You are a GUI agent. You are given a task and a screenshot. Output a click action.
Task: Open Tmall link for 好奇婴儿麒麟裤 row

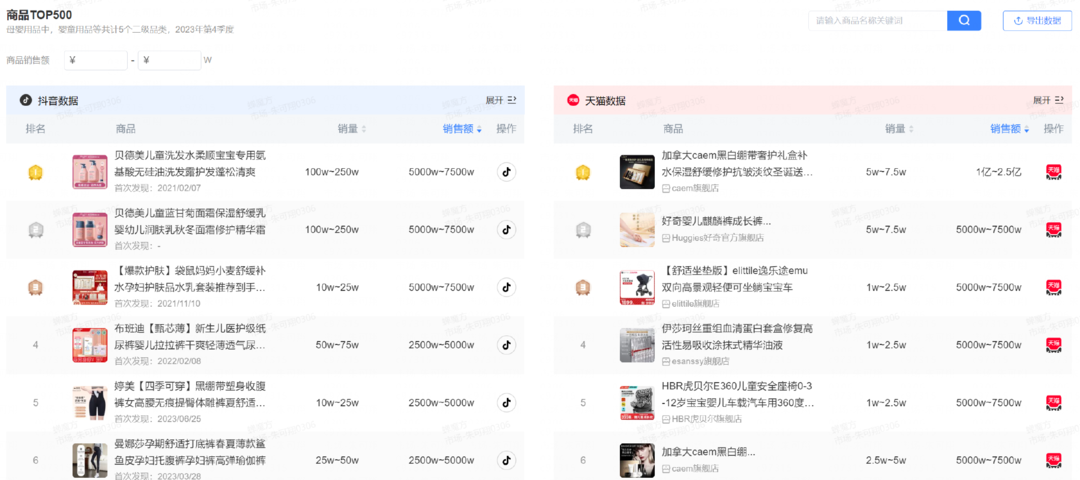1054,230
